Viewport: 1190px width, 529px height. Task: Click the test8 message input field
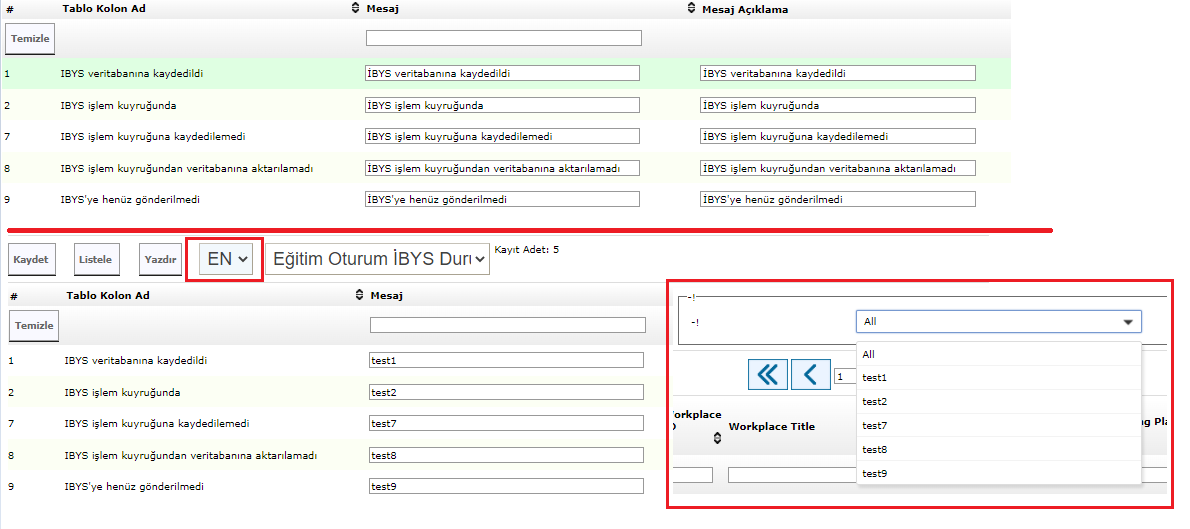tap(507, 456)
